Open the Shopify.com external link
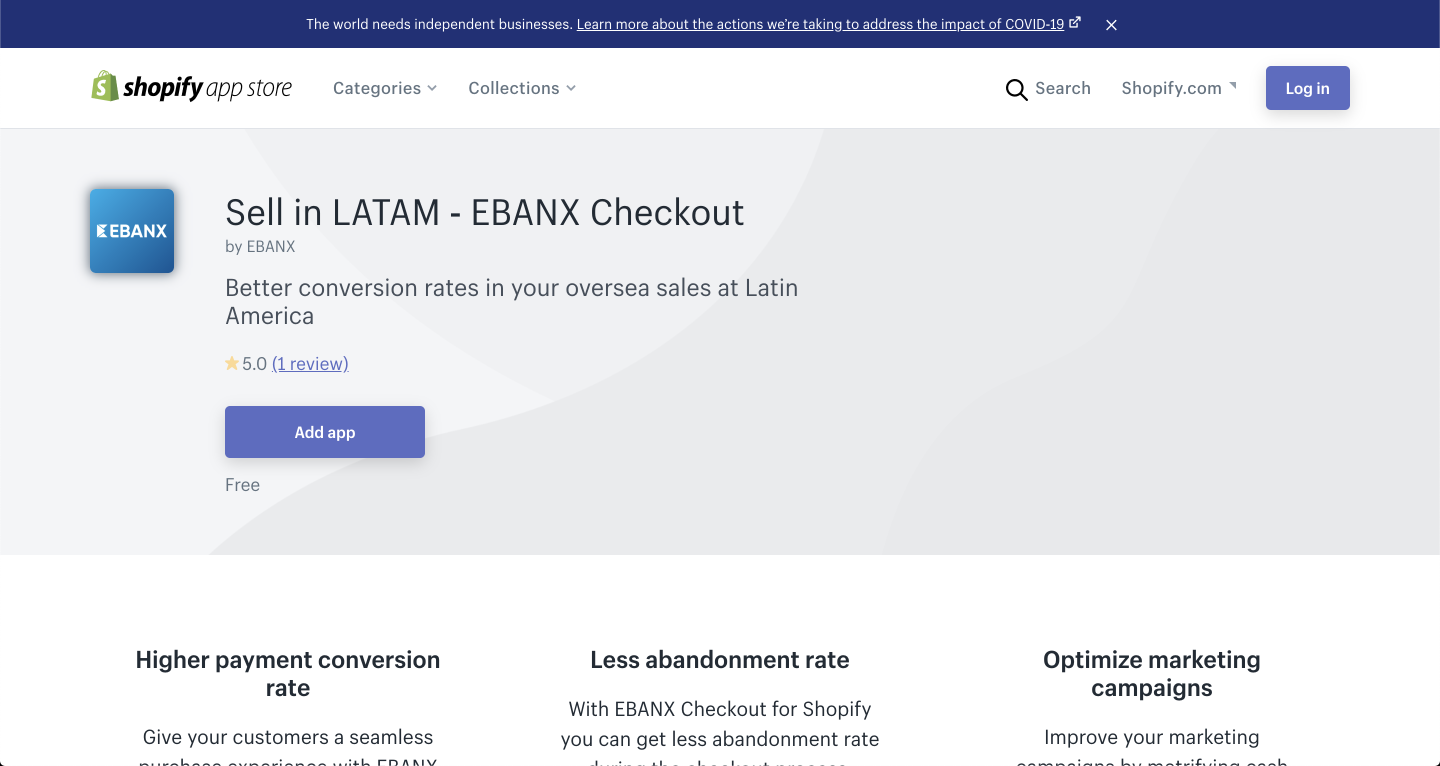1440x766 pixels. pyautogui.click(x=1179, y=88)
